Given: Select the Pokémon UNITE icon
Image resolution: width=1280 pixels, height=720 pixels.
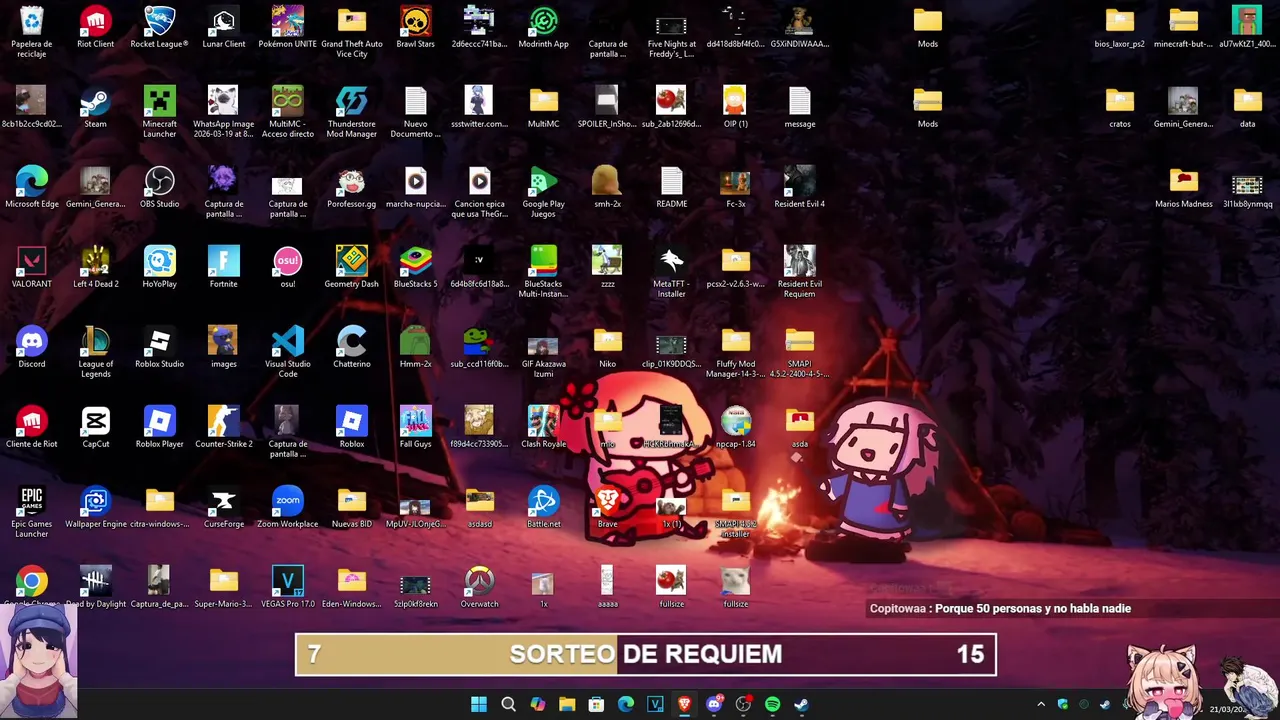Looking at the screenshot, I should 287,27.
